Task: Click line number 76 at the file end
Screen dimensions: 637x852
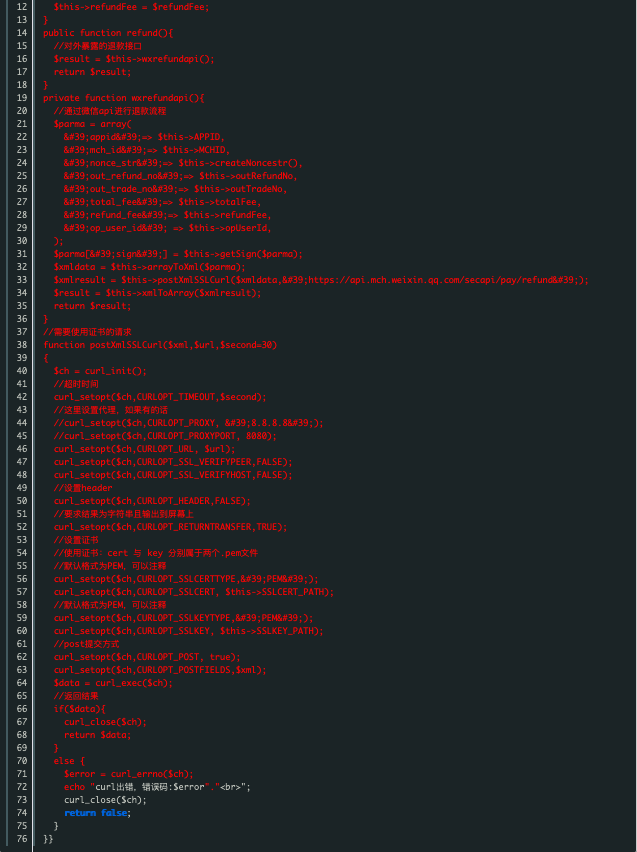Action: click(22, 839)
